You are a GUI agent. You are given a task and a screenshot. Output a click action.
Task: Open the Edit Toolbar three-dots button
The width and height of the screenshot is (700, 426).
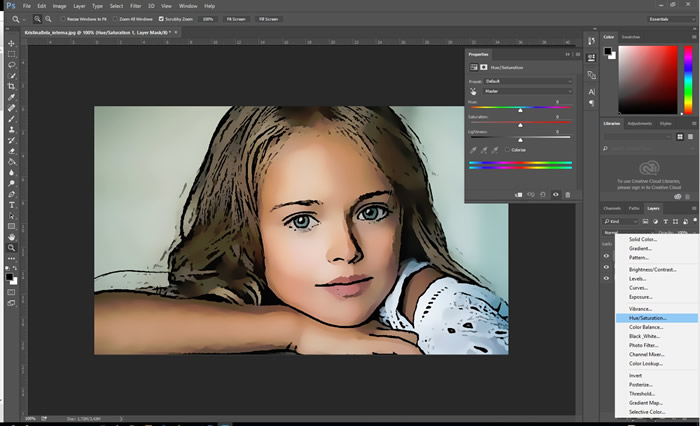(x=12, y=259)
